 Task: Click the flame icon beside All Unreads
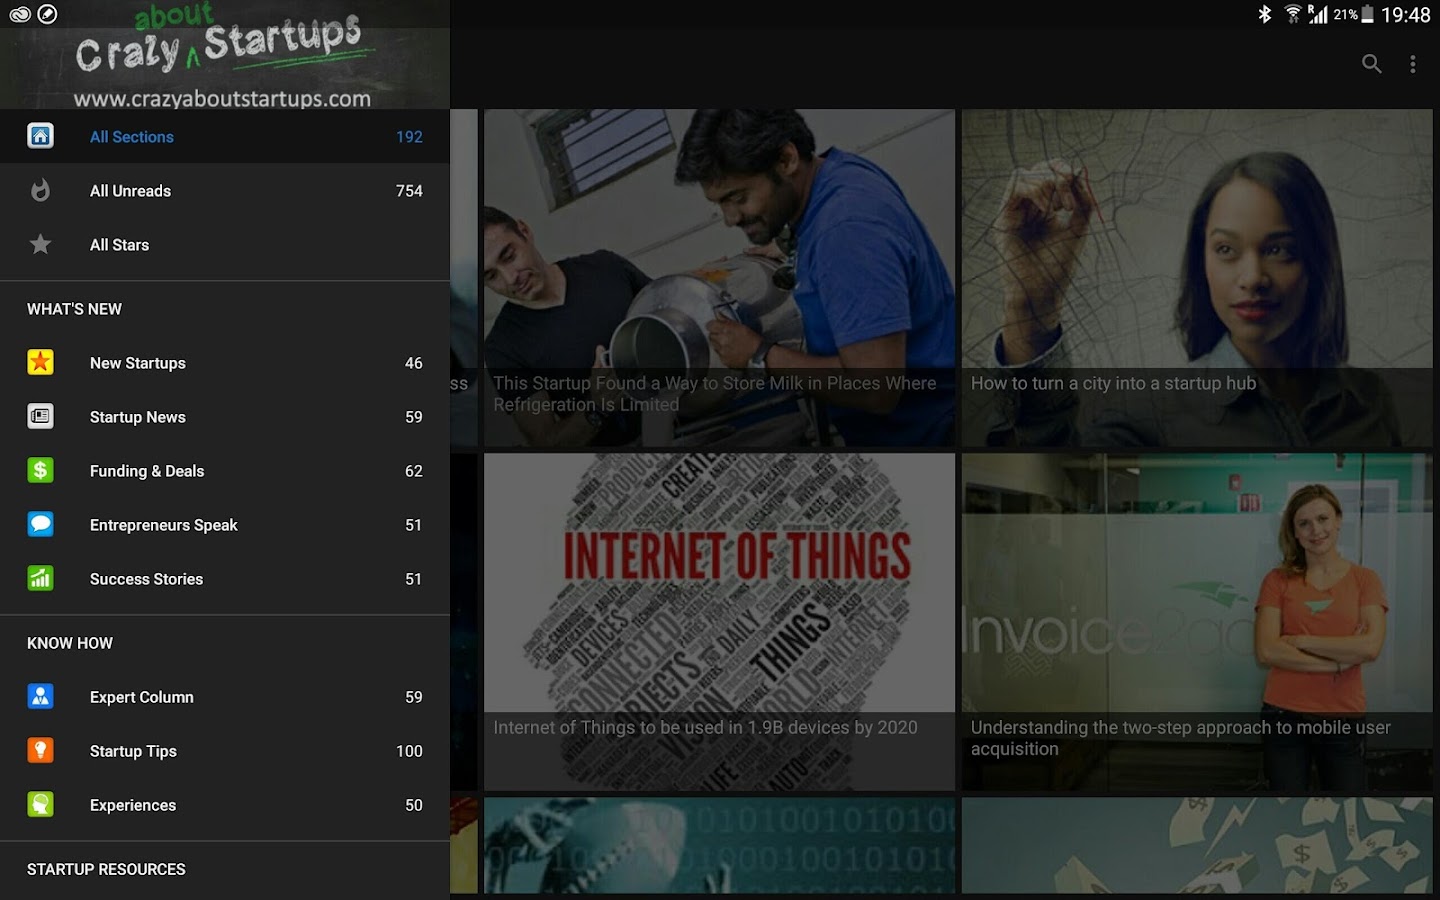tap(40, 190)
